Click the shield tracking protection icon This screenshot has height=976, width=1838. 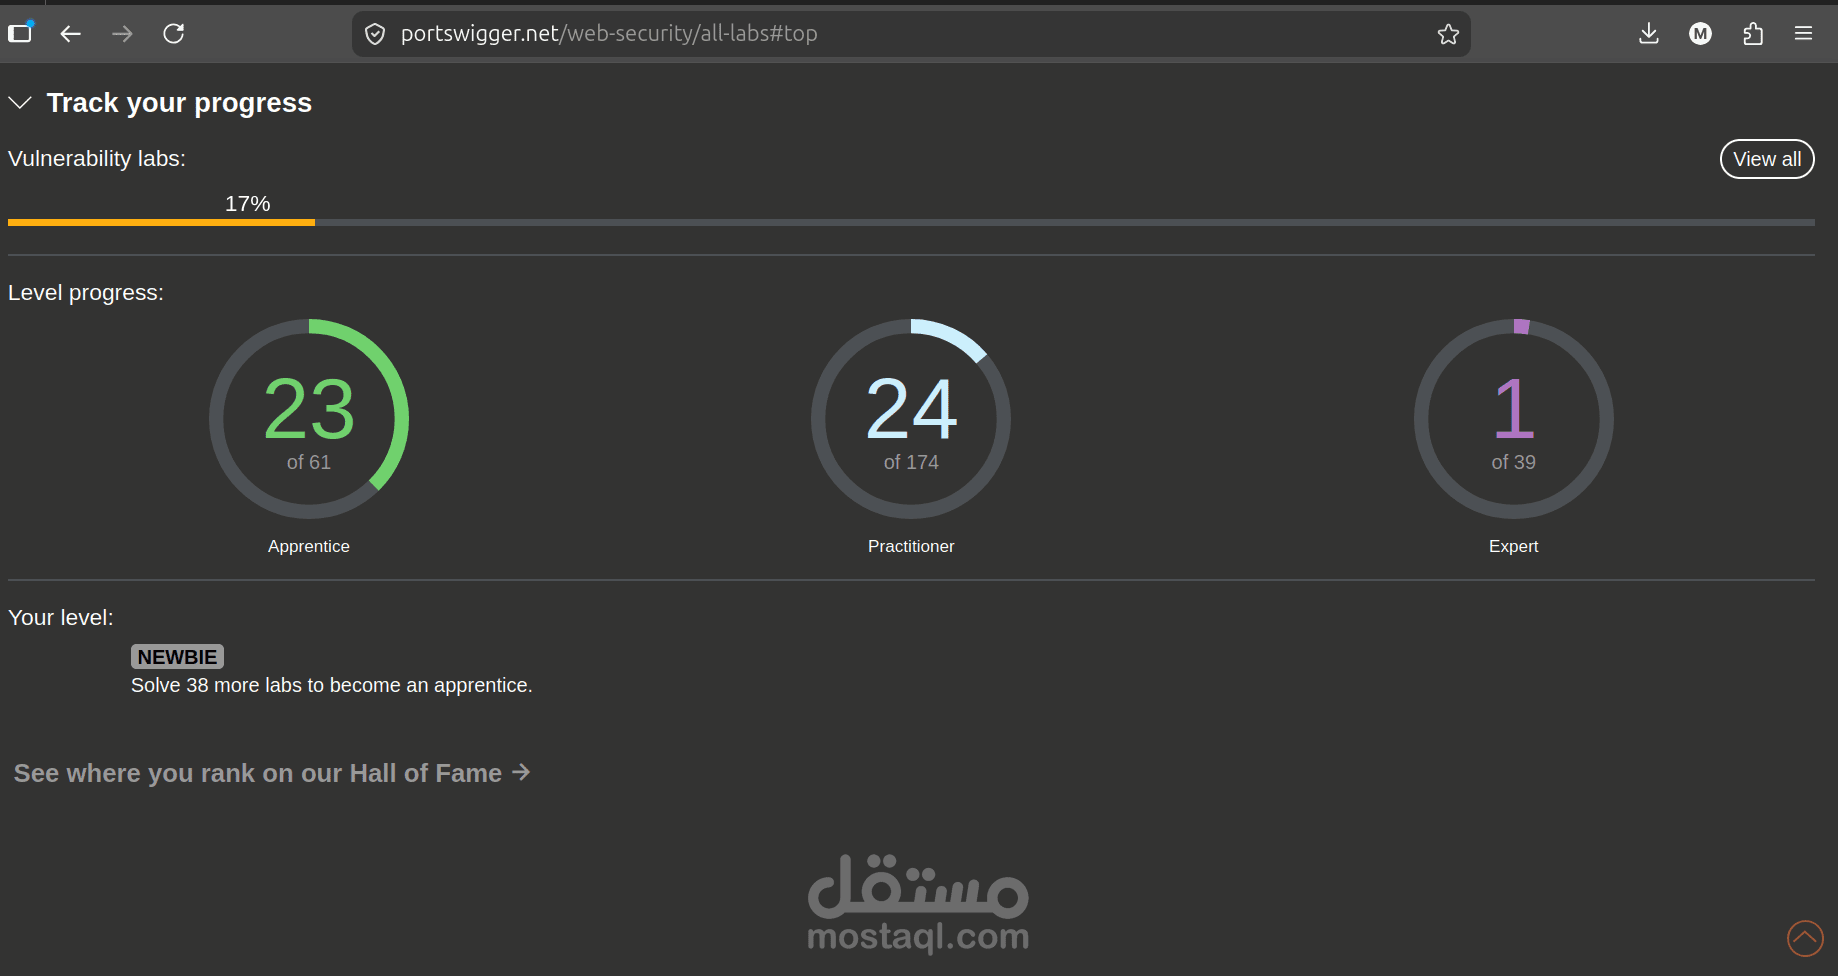pyautogui.click(x=375, y=34)
